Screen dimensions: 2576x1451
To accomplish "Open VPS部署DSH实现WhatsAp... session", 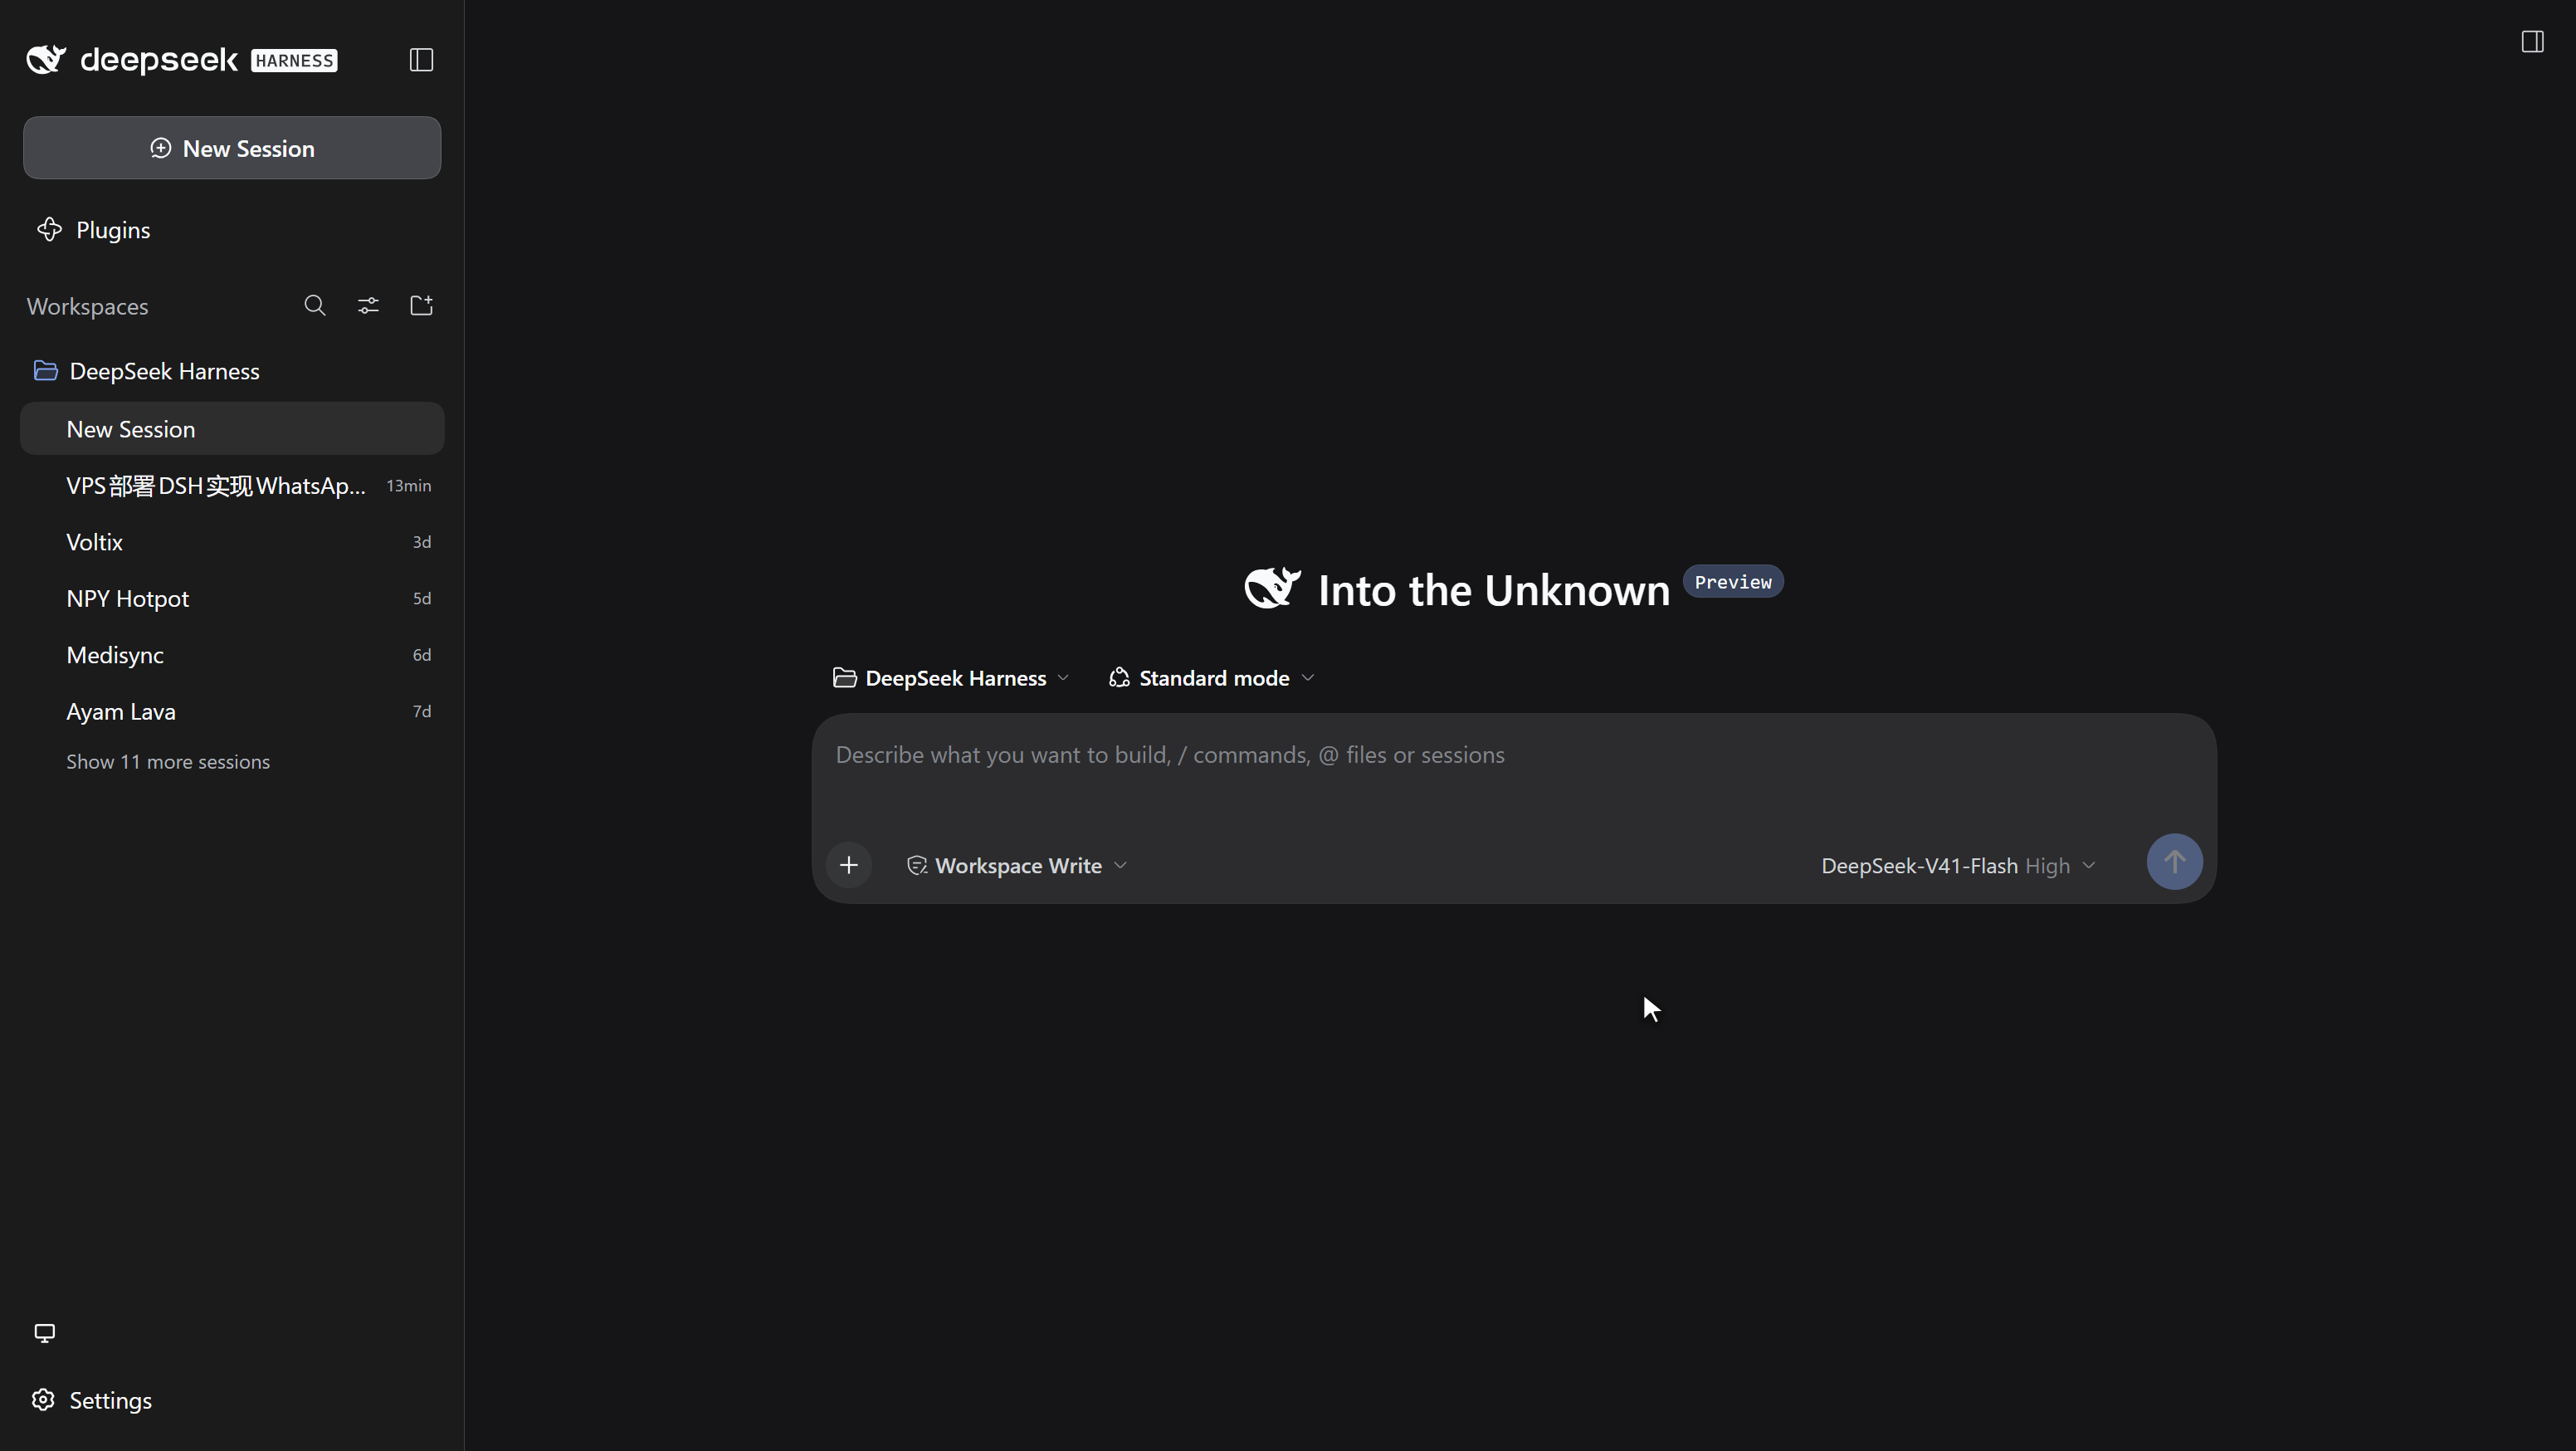I will 232,486.
